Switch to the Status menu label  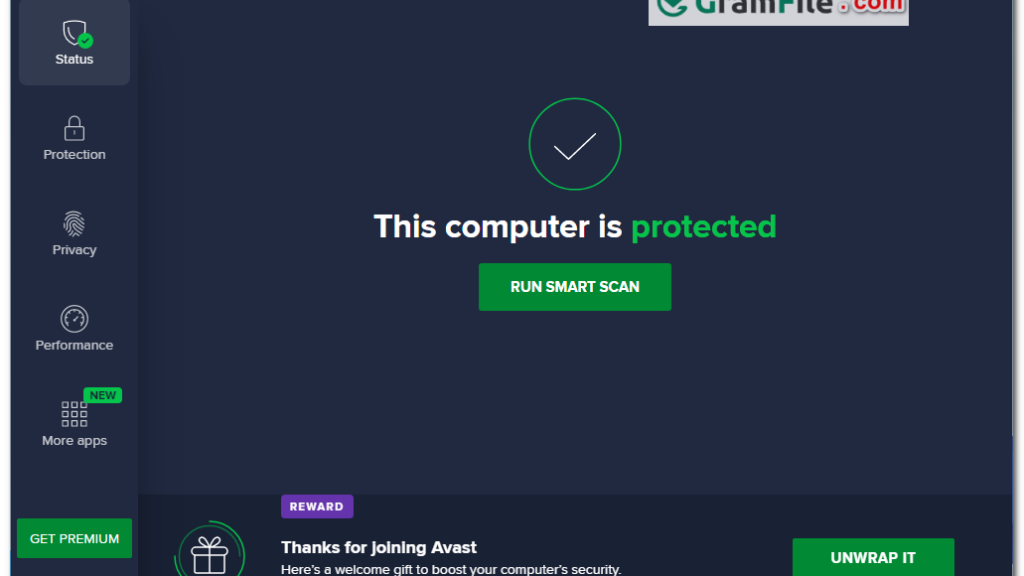tap(74, 59)
